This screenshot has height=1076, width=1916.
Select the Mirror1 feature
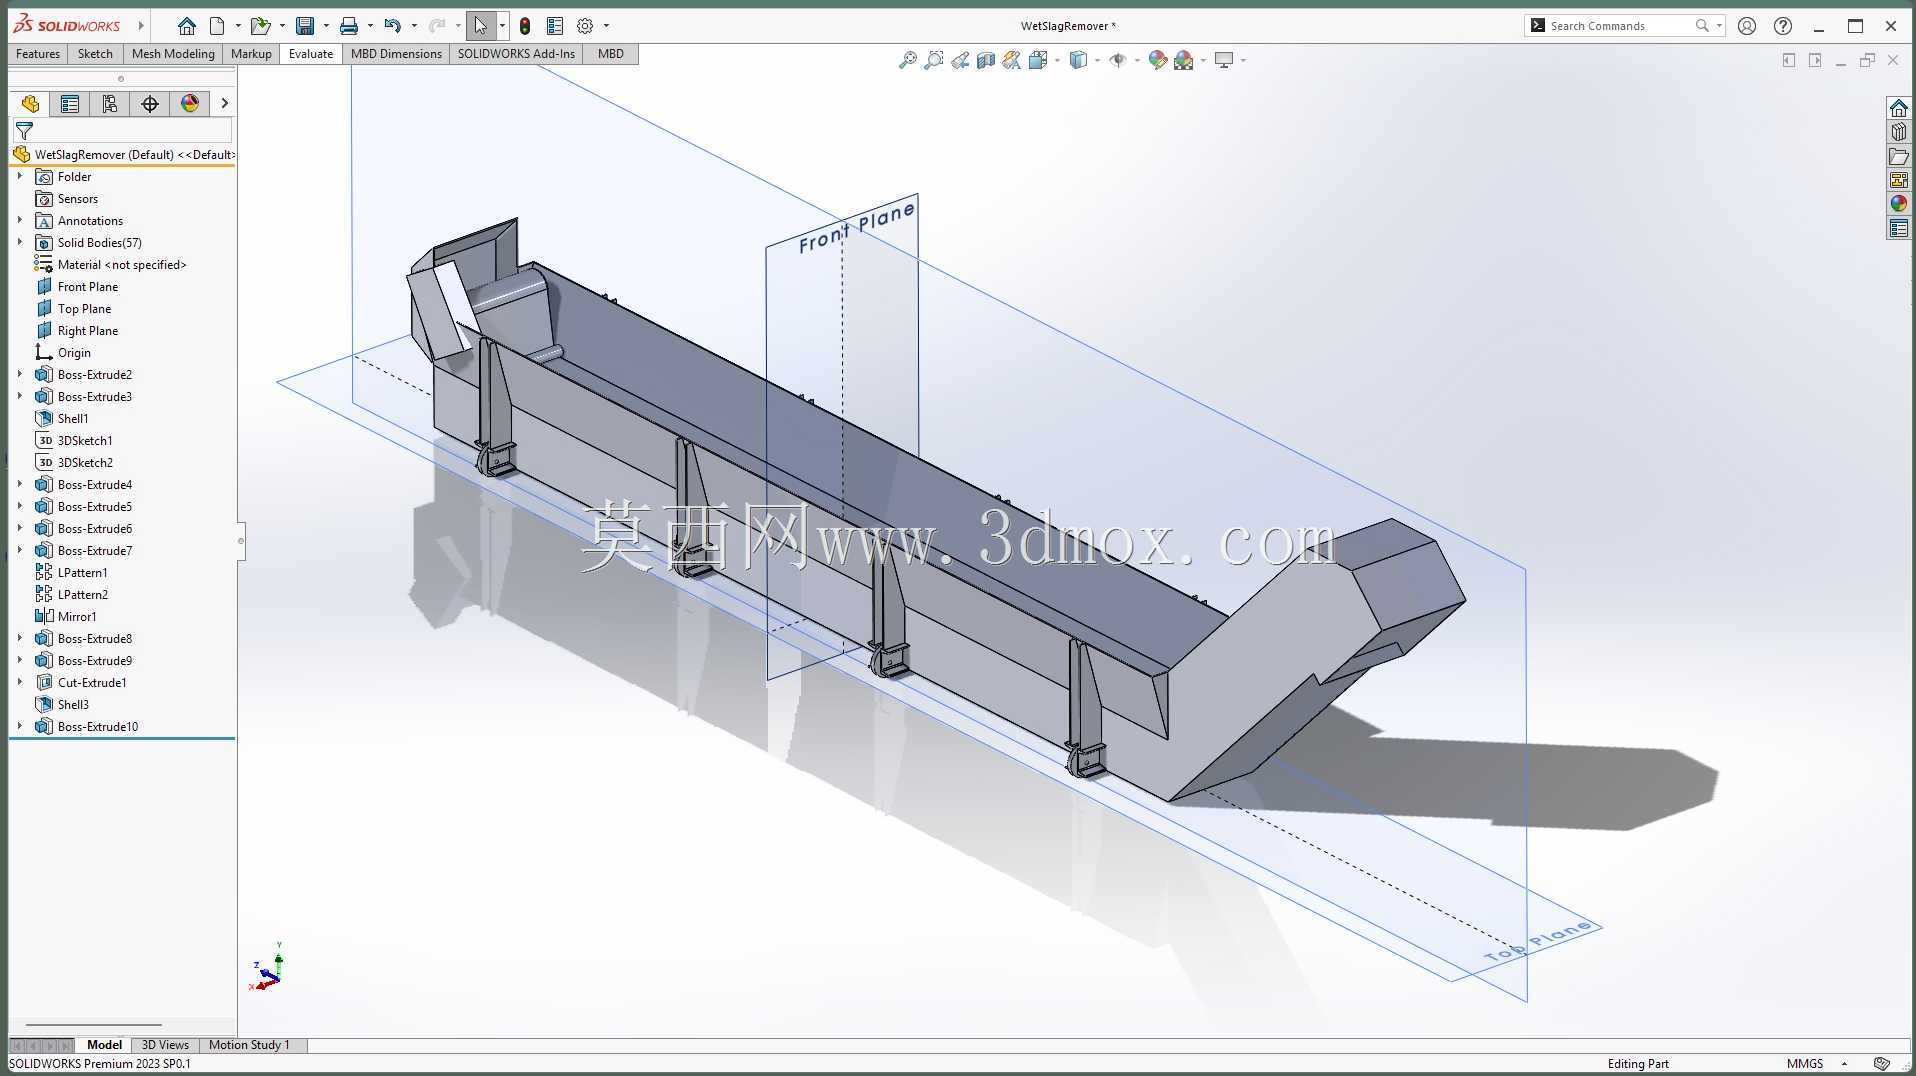pos(77,617)
